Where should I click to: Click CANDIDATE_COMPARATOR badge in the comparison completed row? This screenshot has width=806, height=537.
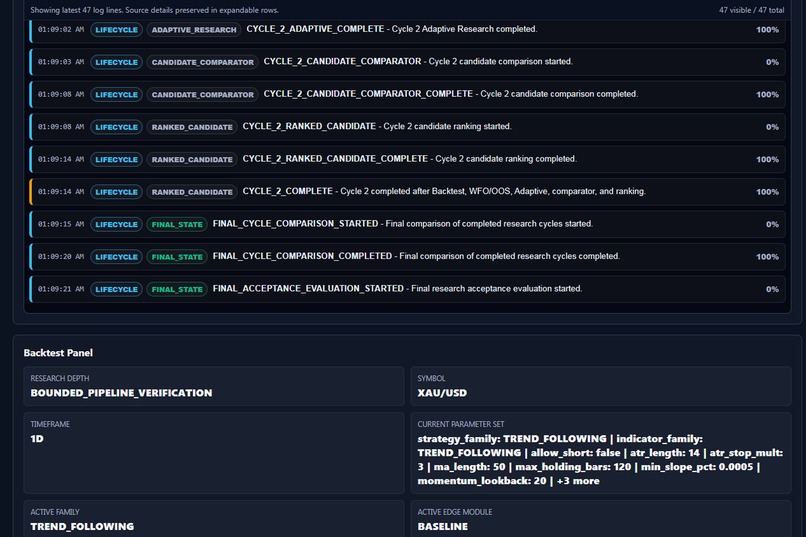(203, 95)
